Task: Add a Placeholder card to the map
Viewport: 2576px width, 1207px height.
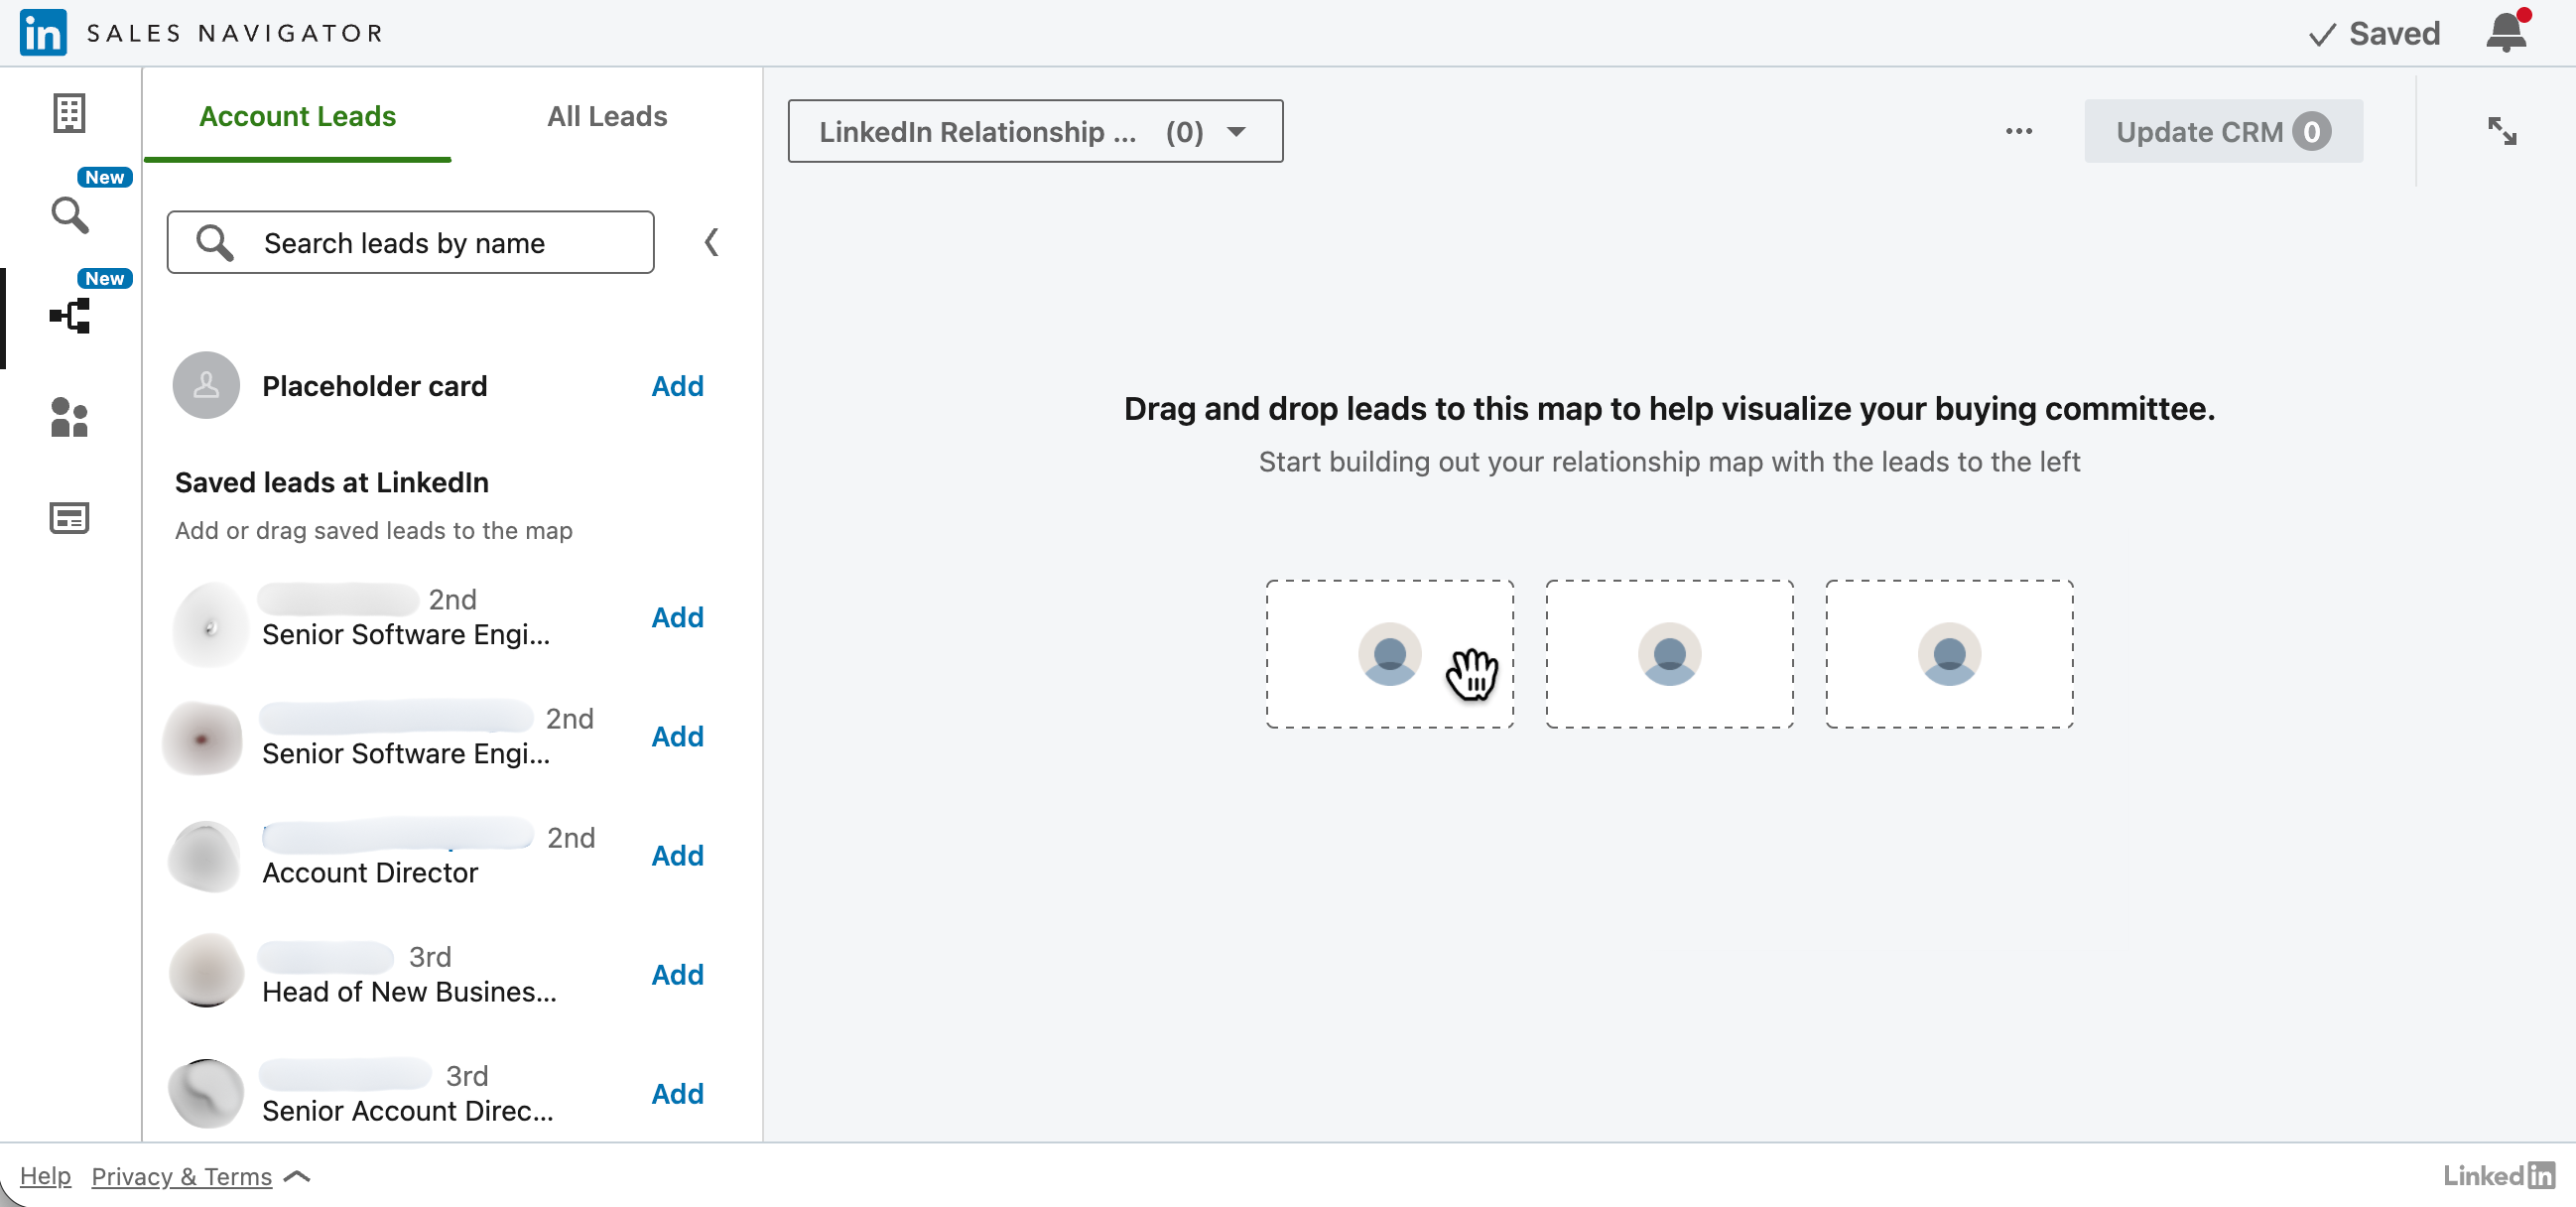Action: (x=677, y=386)
